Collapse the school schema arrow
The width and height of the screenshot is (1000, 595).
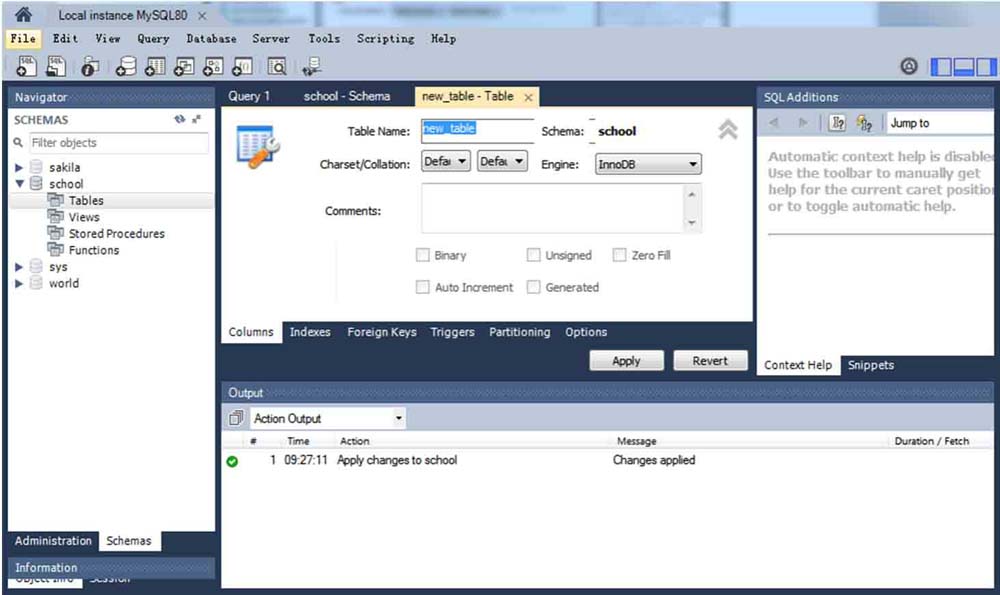tap(19, 184)
